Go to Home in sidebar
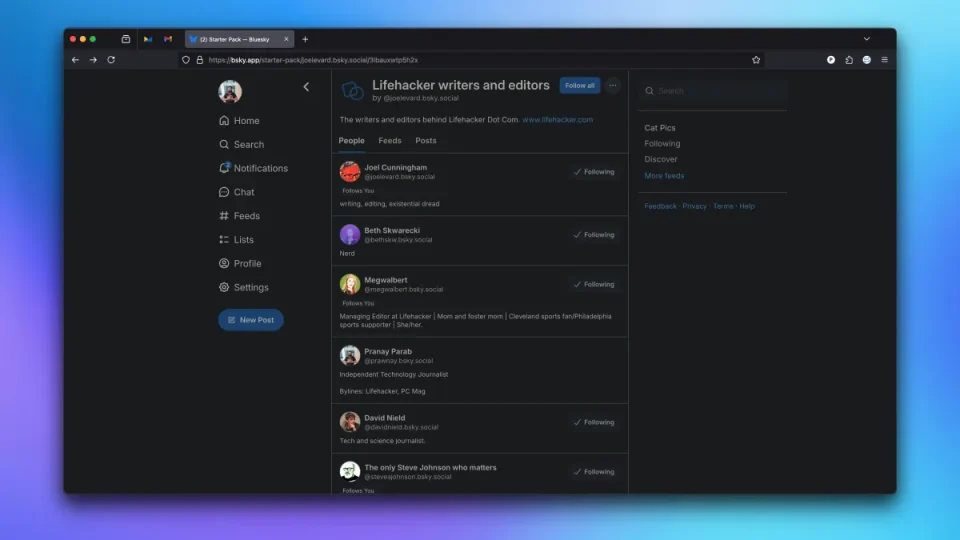 click(x=239, y=121)
